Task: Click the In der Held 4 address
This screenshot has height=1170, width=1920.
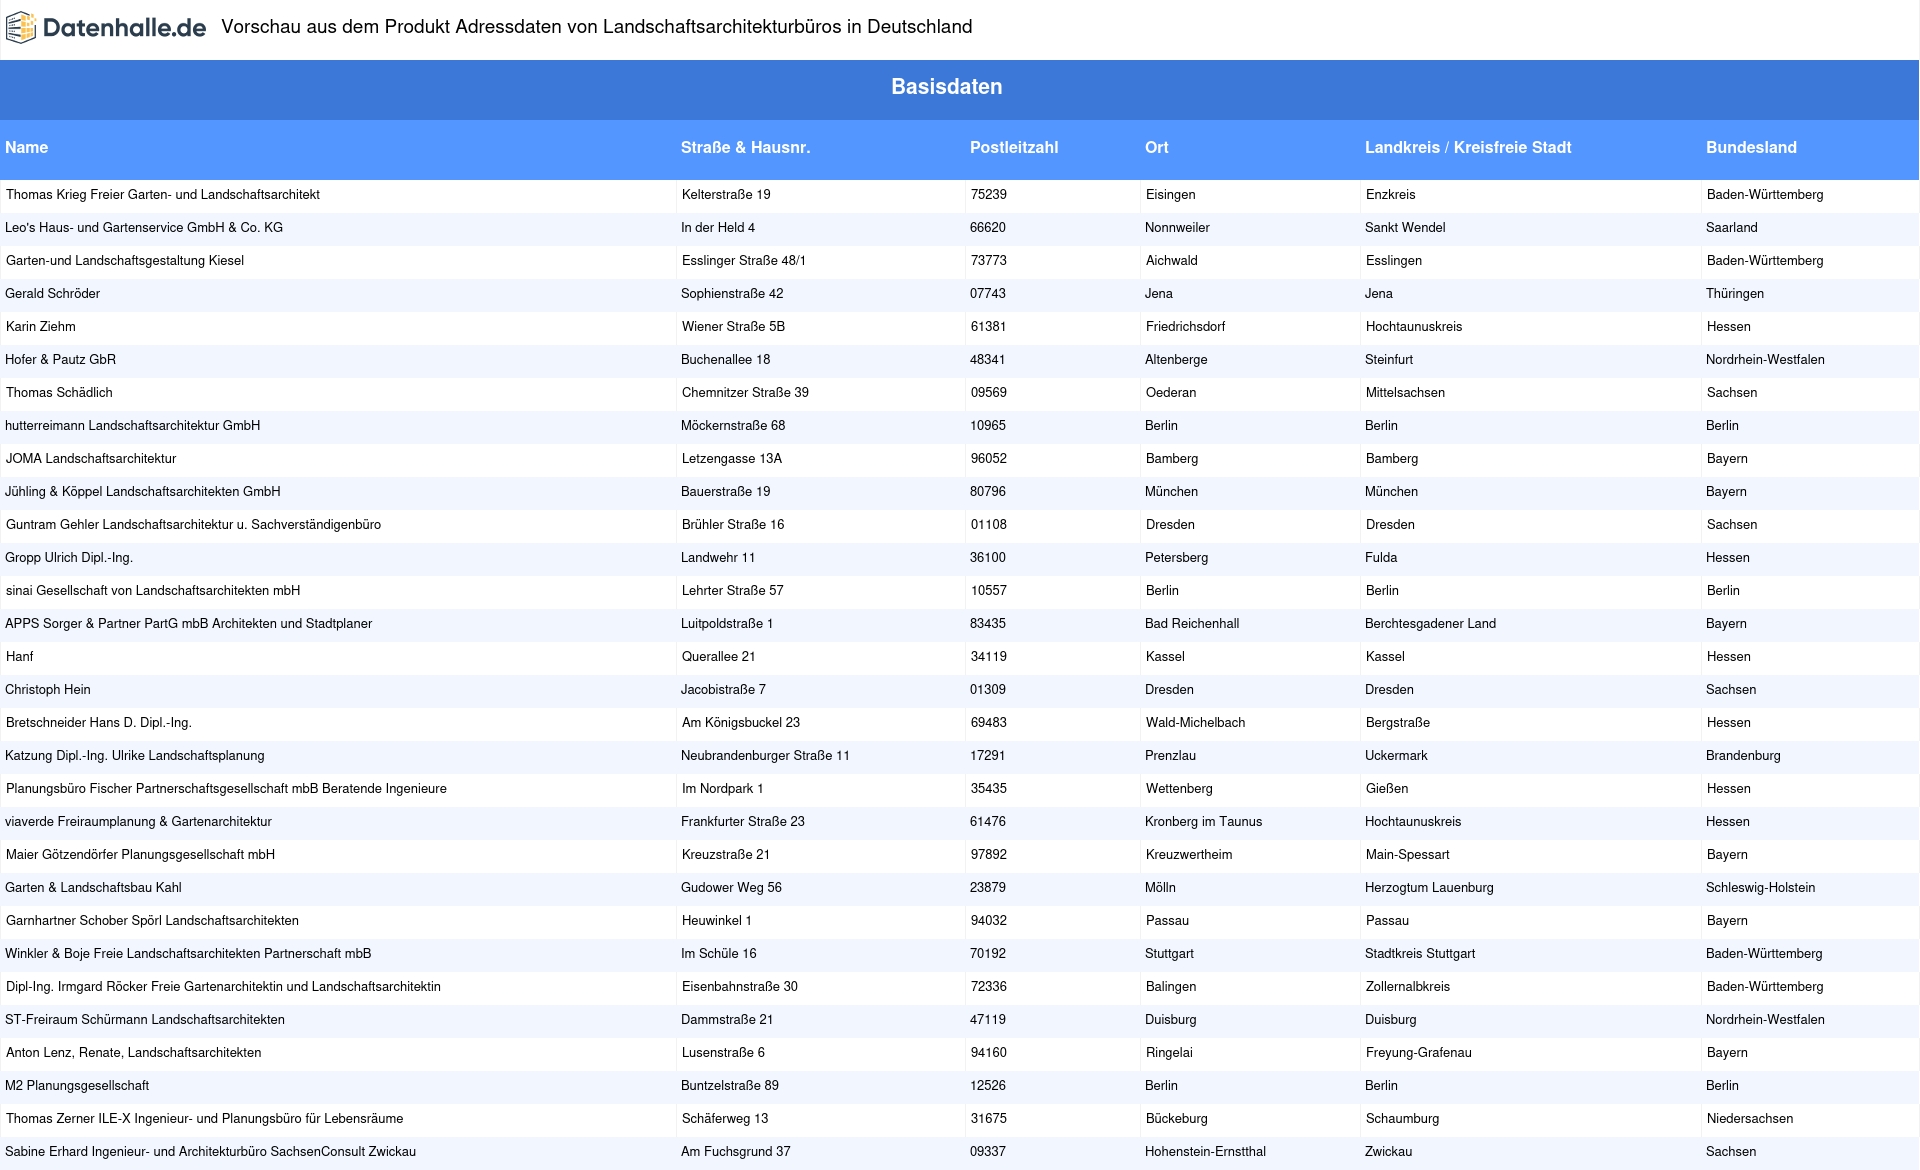Action: [x=718, y=228]
